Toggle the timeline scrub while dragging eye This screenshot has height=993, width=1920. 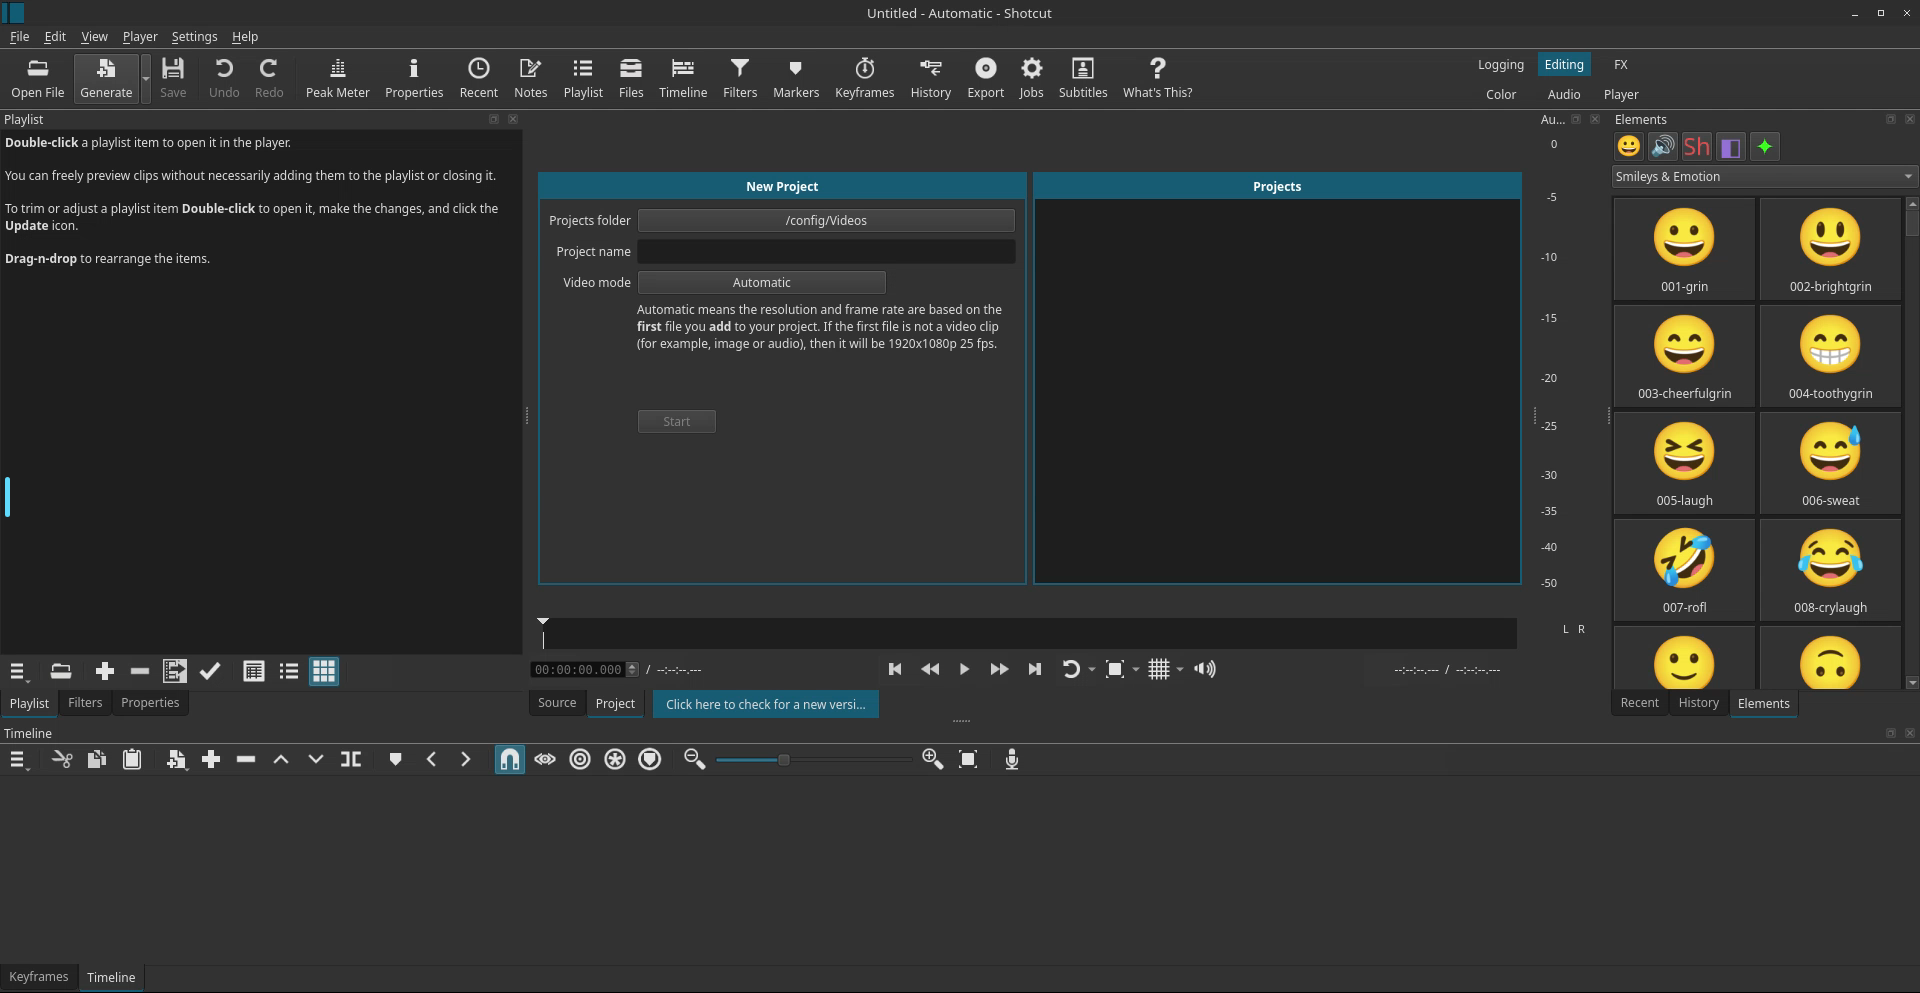coord(545,760)
